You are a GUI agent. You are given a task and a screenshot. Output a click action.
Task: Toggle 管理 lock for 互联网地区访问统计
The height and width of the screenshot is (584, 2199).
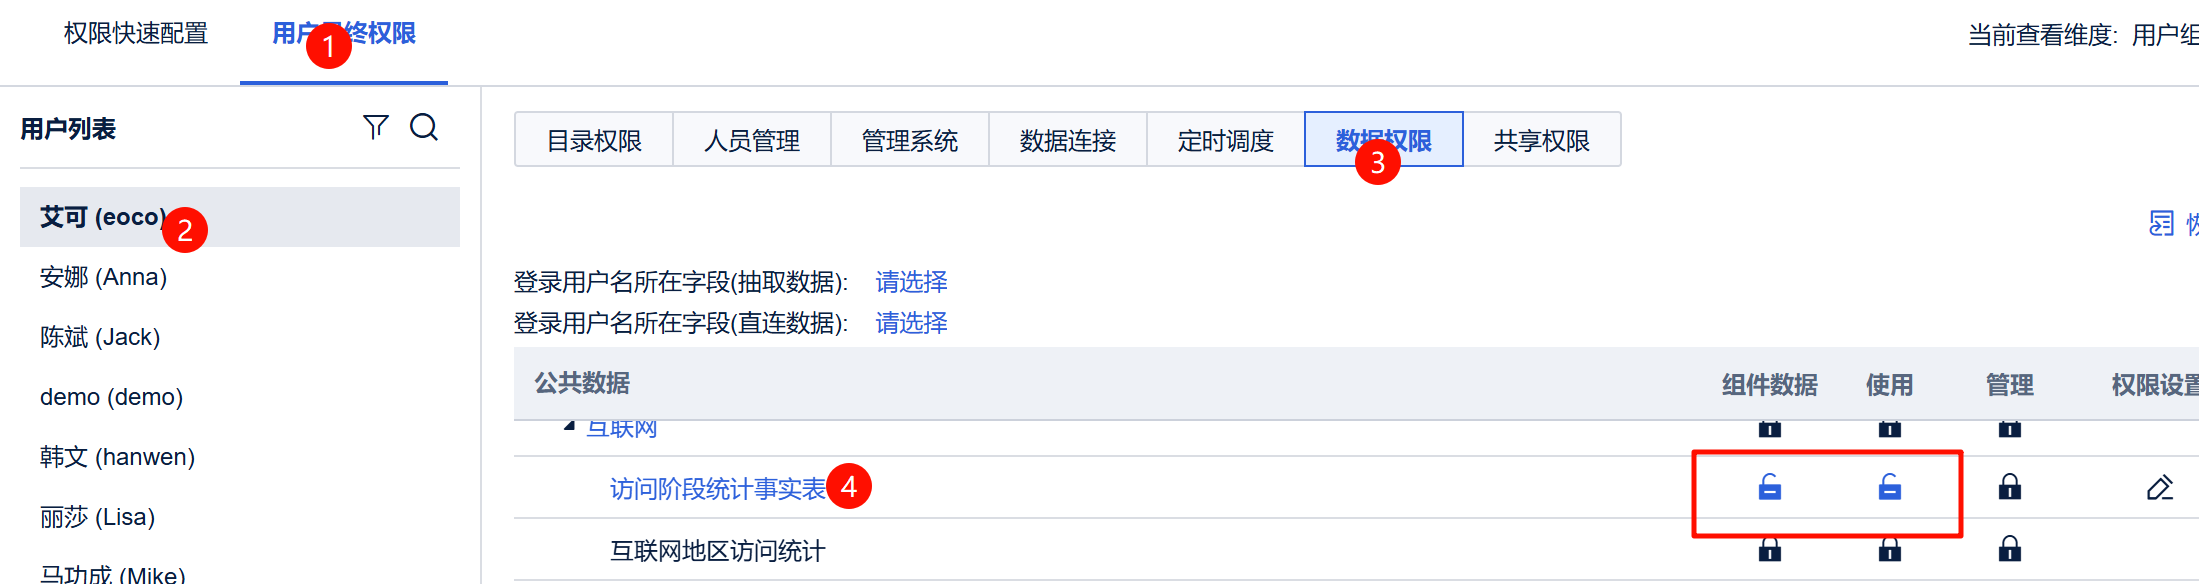(x=2010, y=549)
